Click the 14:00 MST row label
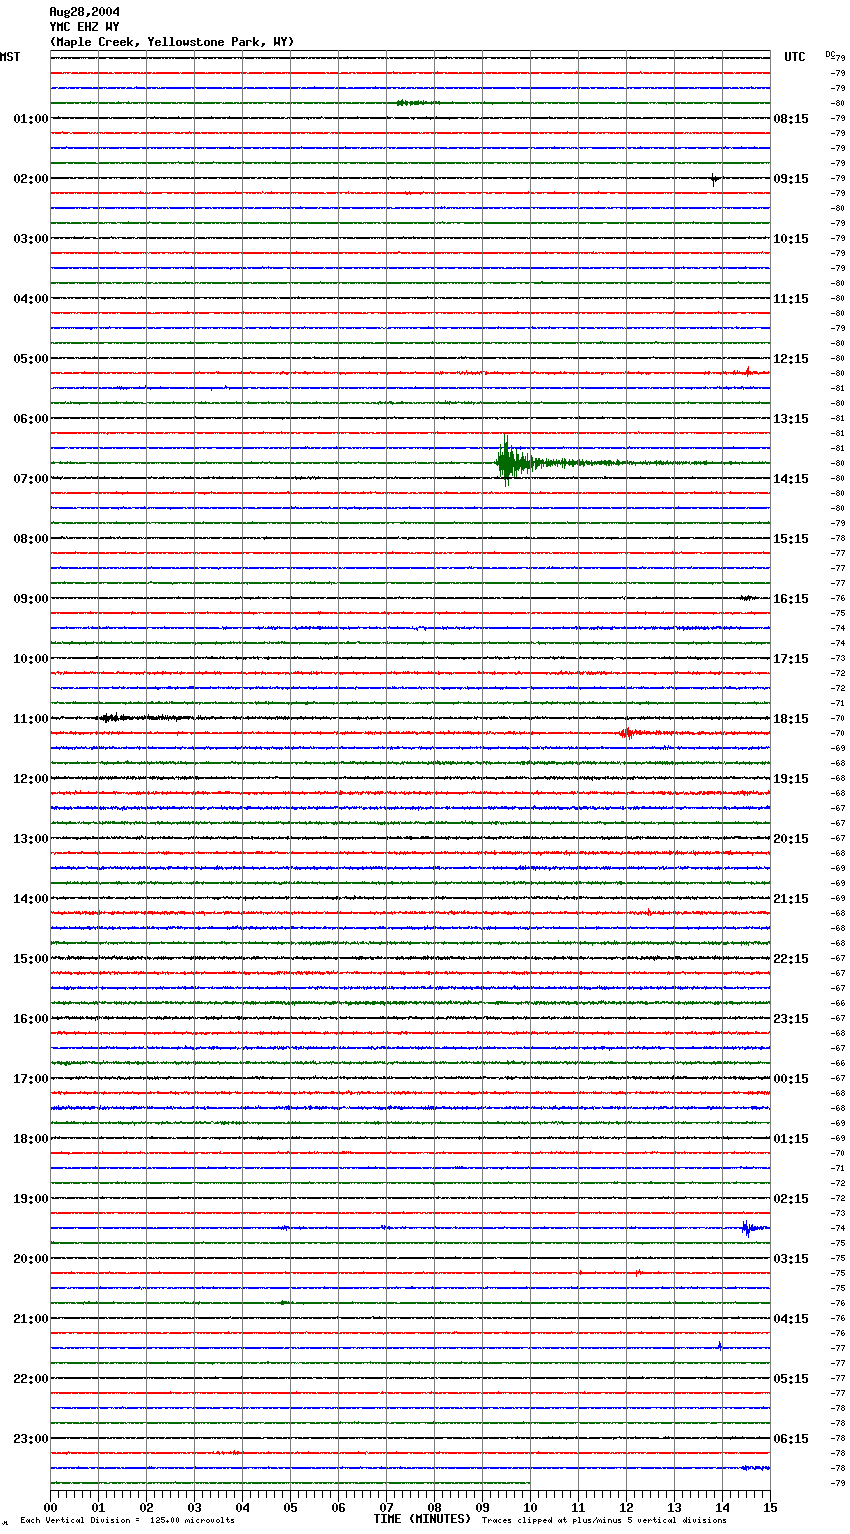The width and height of the screenshot is (850, 1534). tap(30, 899)
